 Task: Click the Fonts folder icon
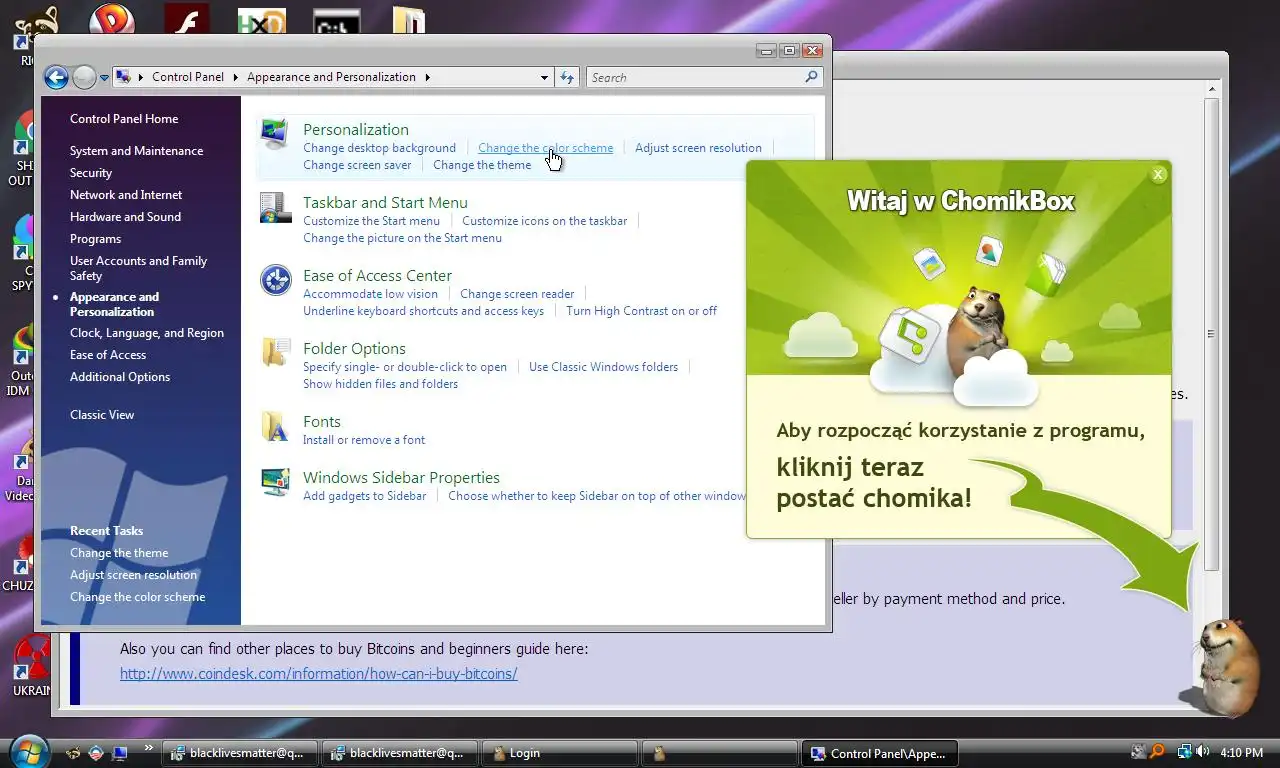(x=275, y=426)
